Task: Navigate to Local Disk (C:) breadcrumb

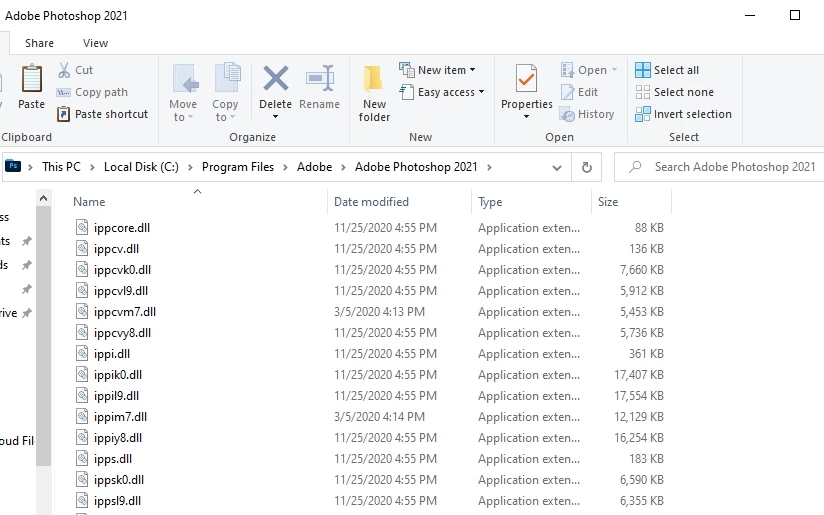Action: coord(141,167)
